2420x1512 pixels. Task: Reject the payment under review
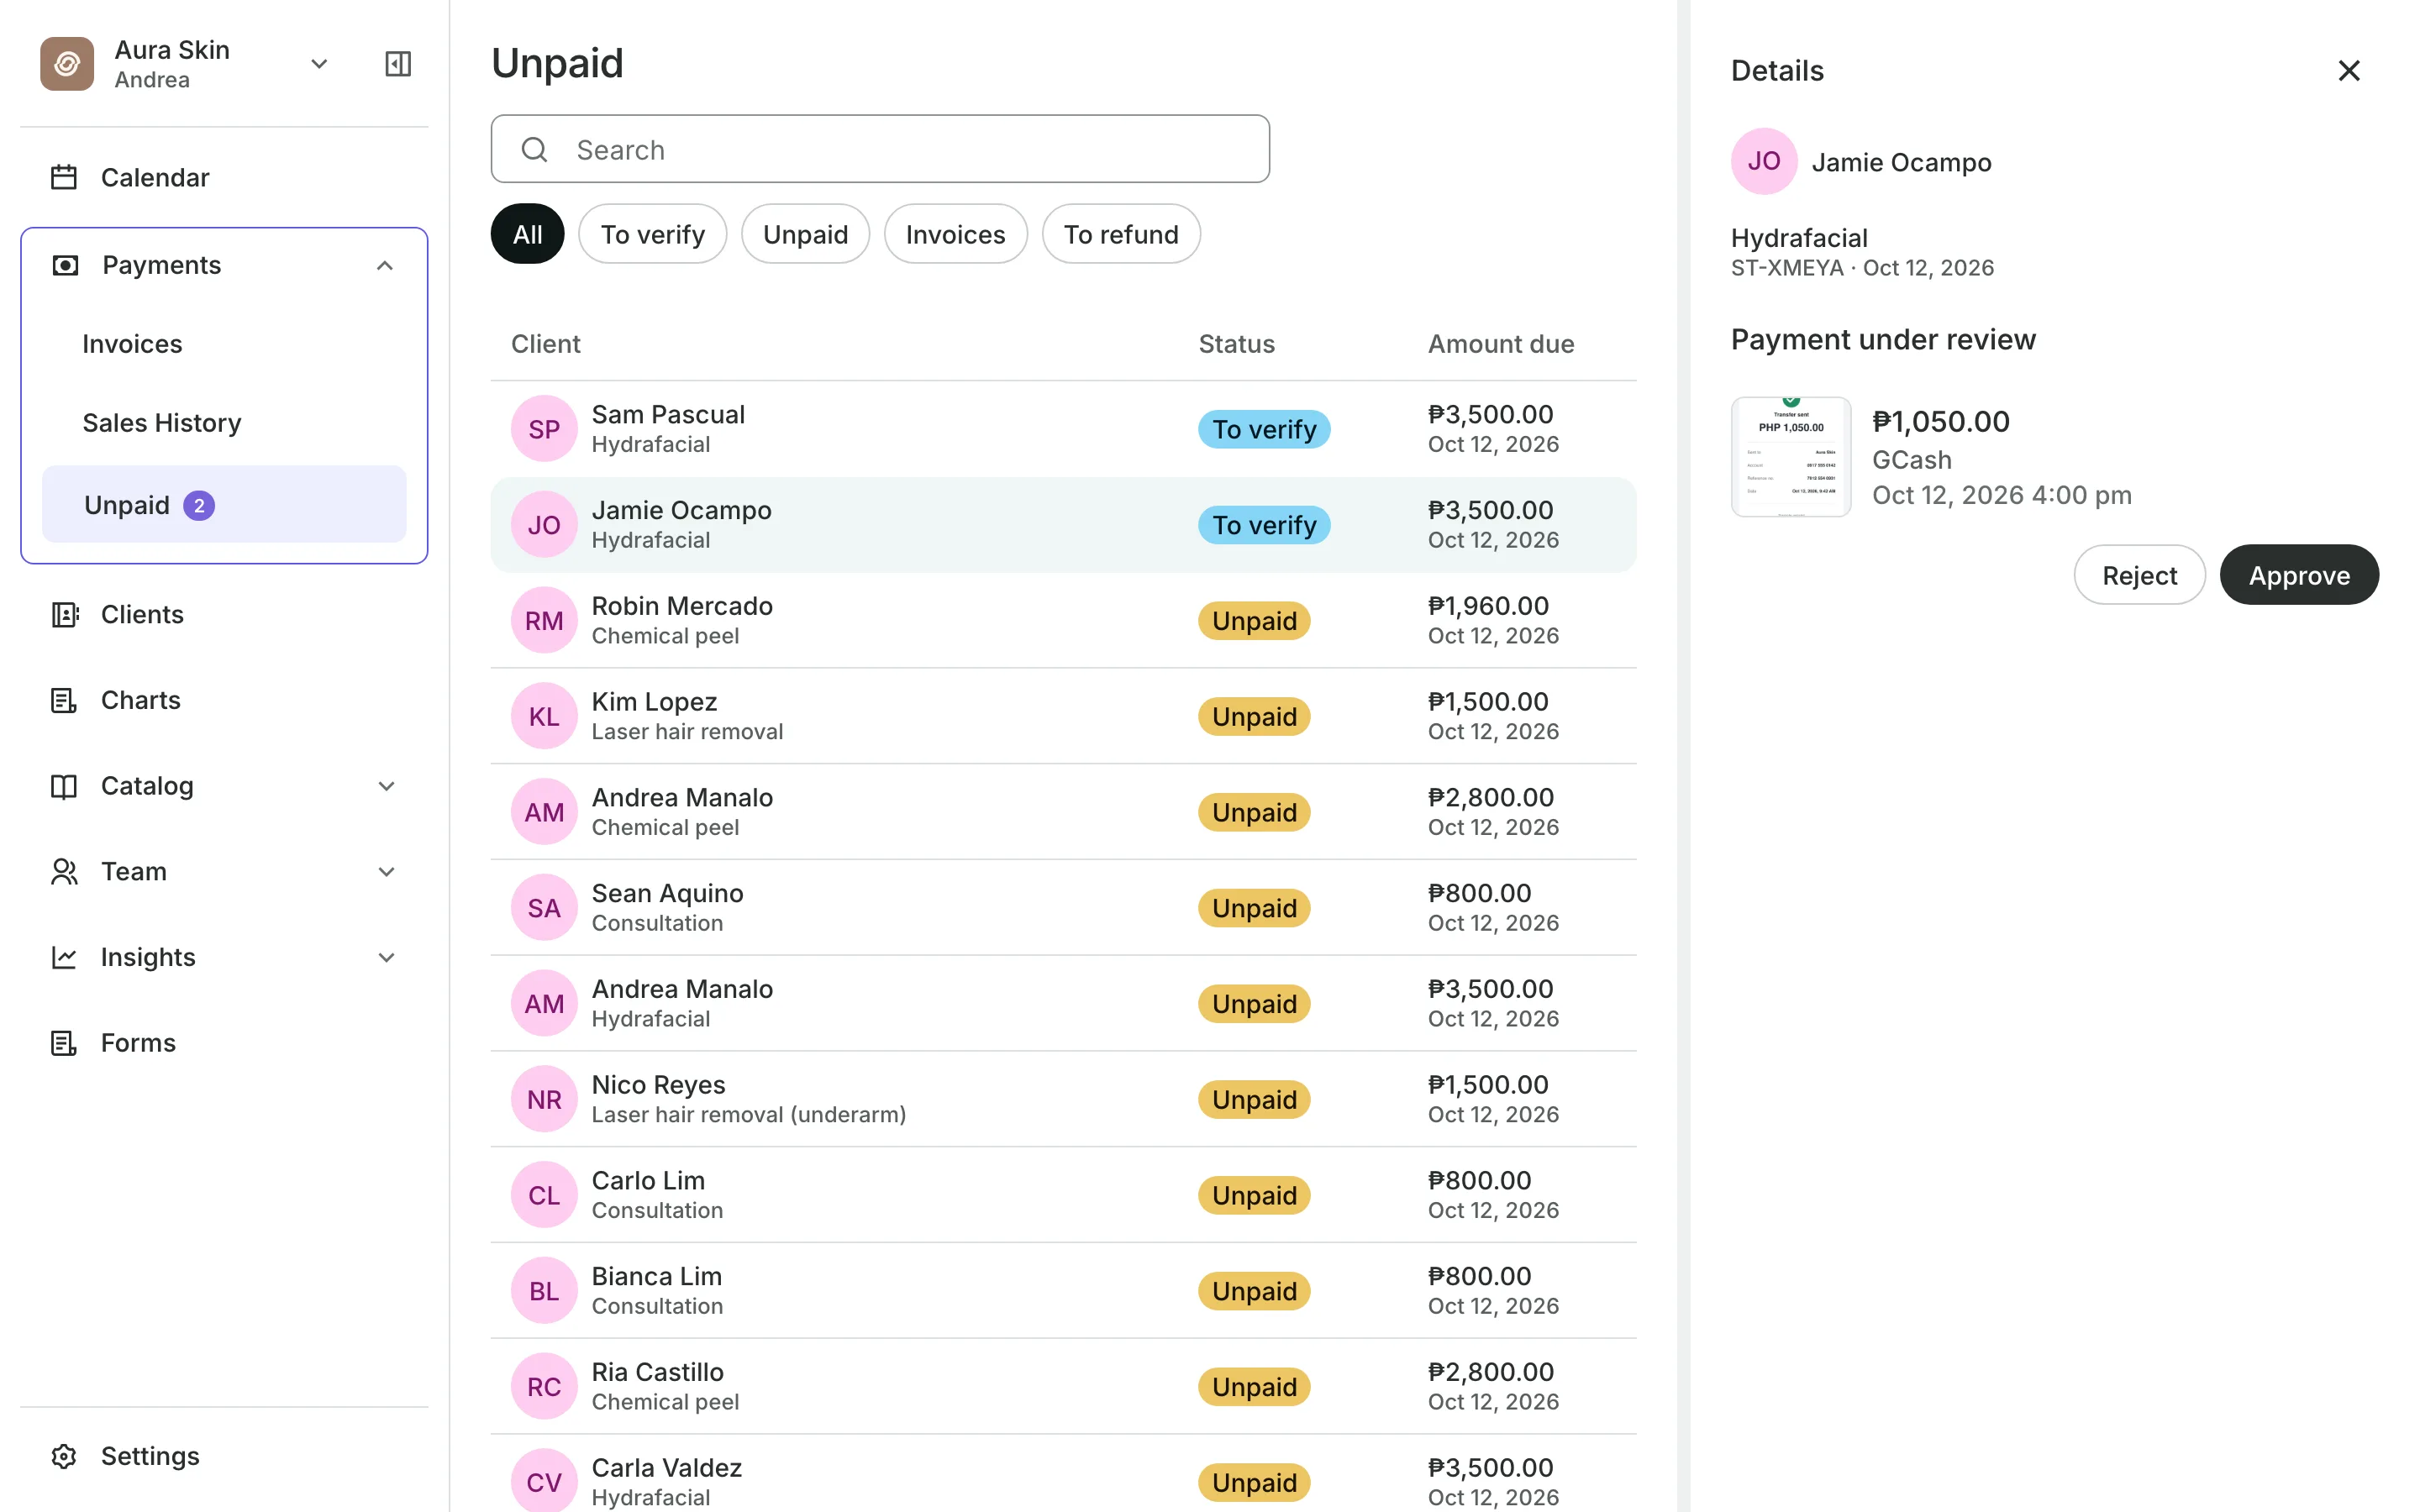point(2139,575)
